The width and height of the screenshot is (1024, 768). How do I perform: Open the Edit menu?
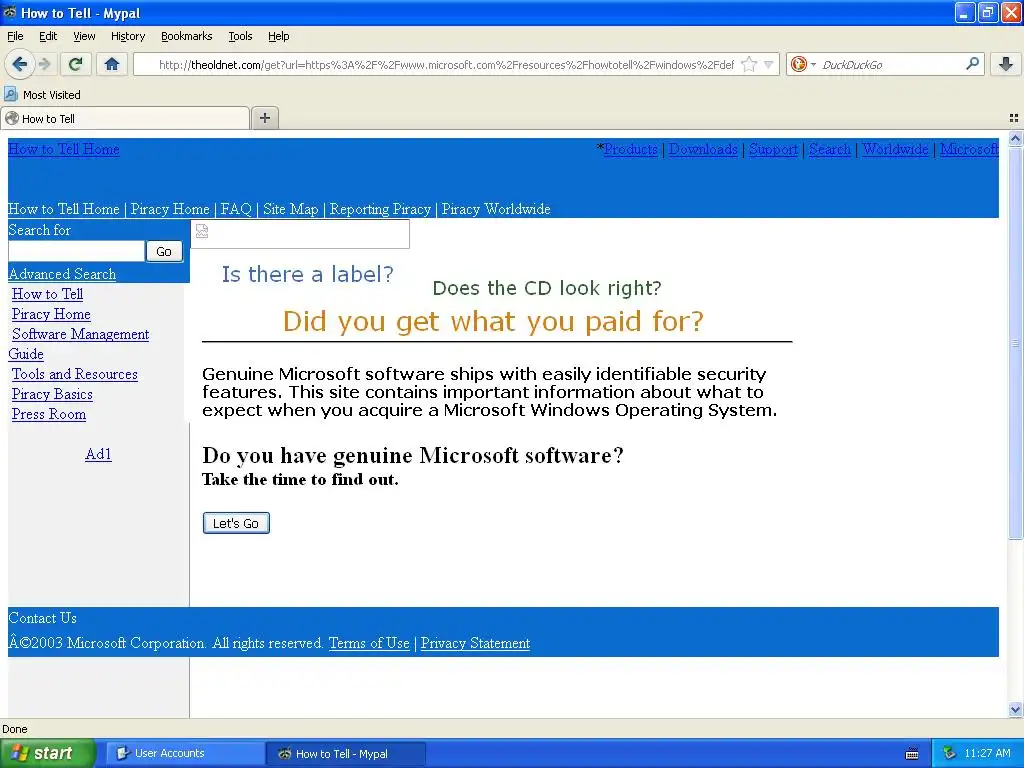(48, 36)
